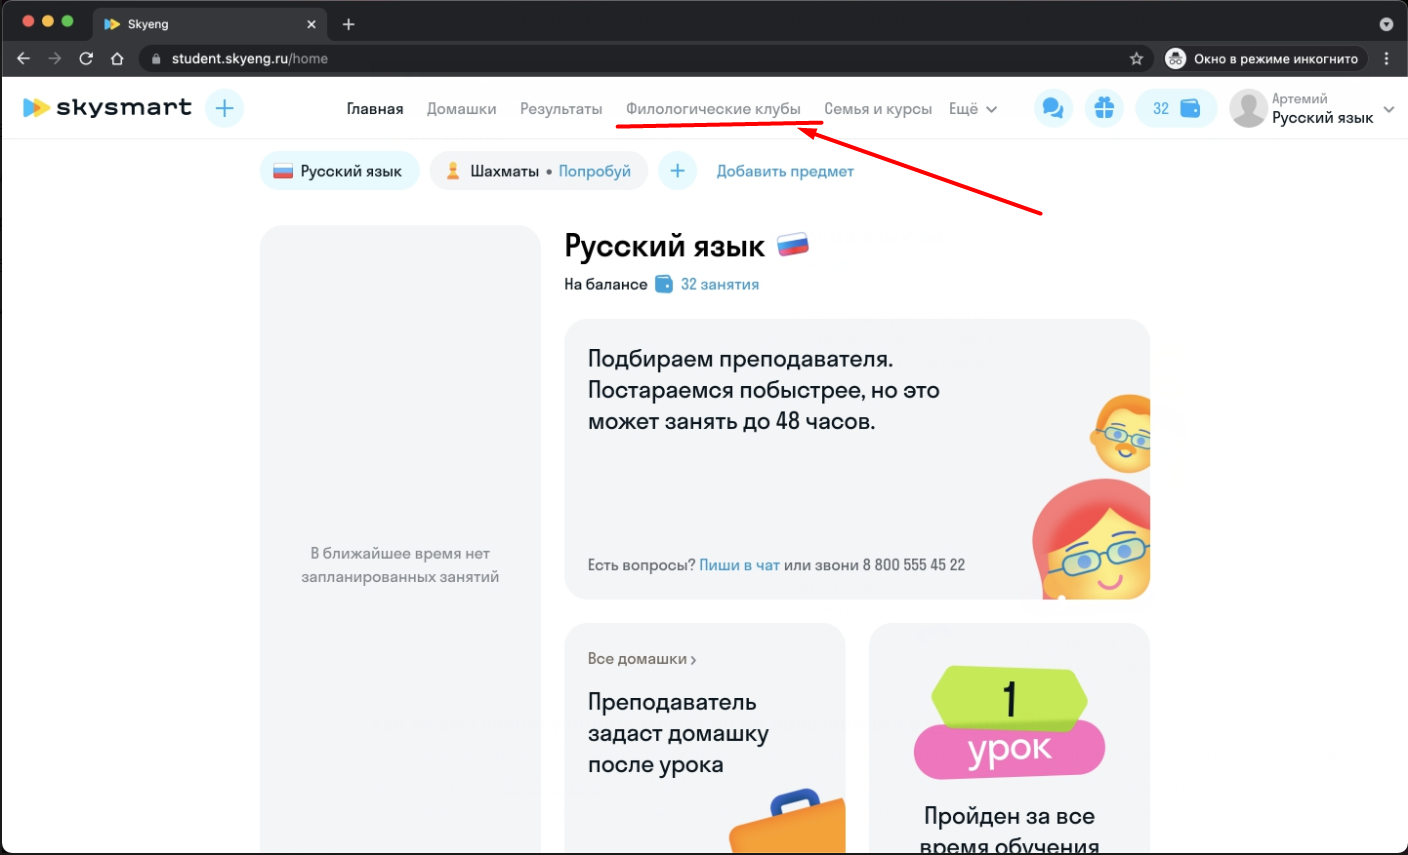Select the Skyeng browser tab
This screenshot has height=855, width=1408.
click(x=211, y=24)
